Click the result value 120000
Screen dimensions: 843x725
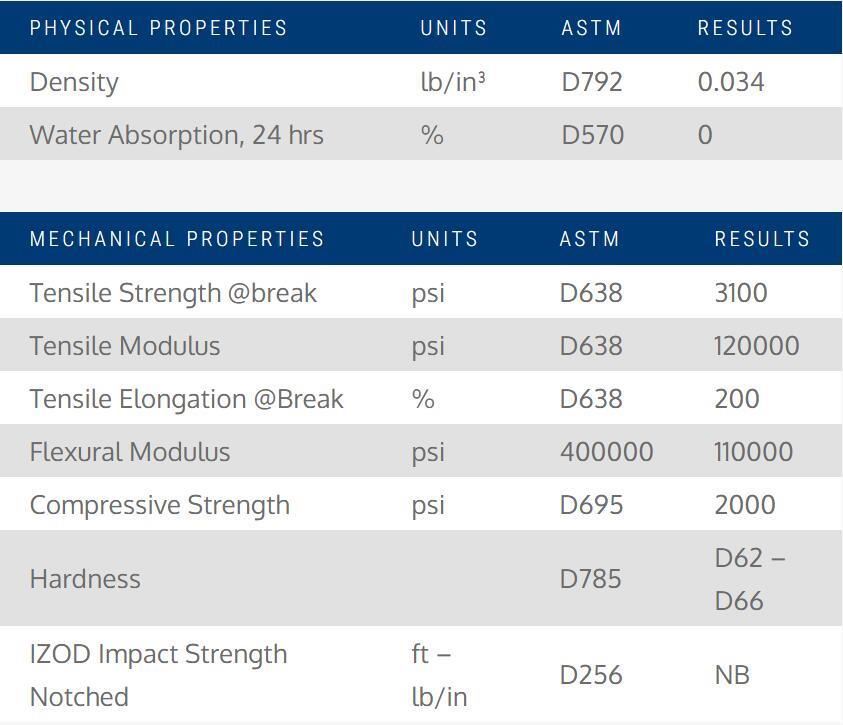click(x=756, y=346)
